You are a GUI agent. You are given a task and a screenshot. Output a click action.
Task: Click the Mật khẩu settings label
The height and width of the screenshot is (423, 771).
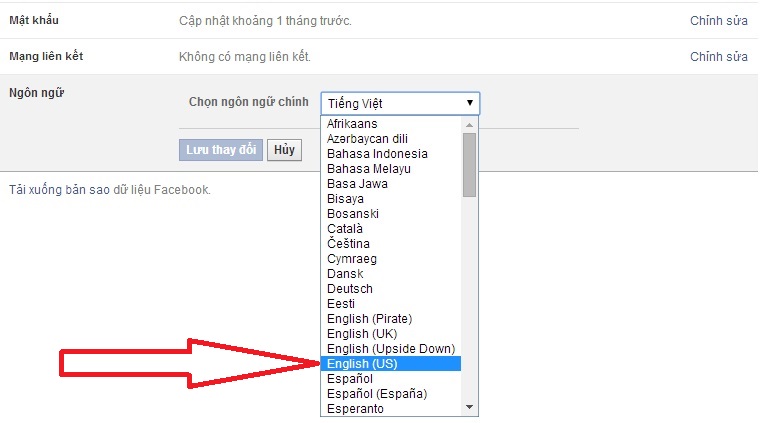pos(34,20)
